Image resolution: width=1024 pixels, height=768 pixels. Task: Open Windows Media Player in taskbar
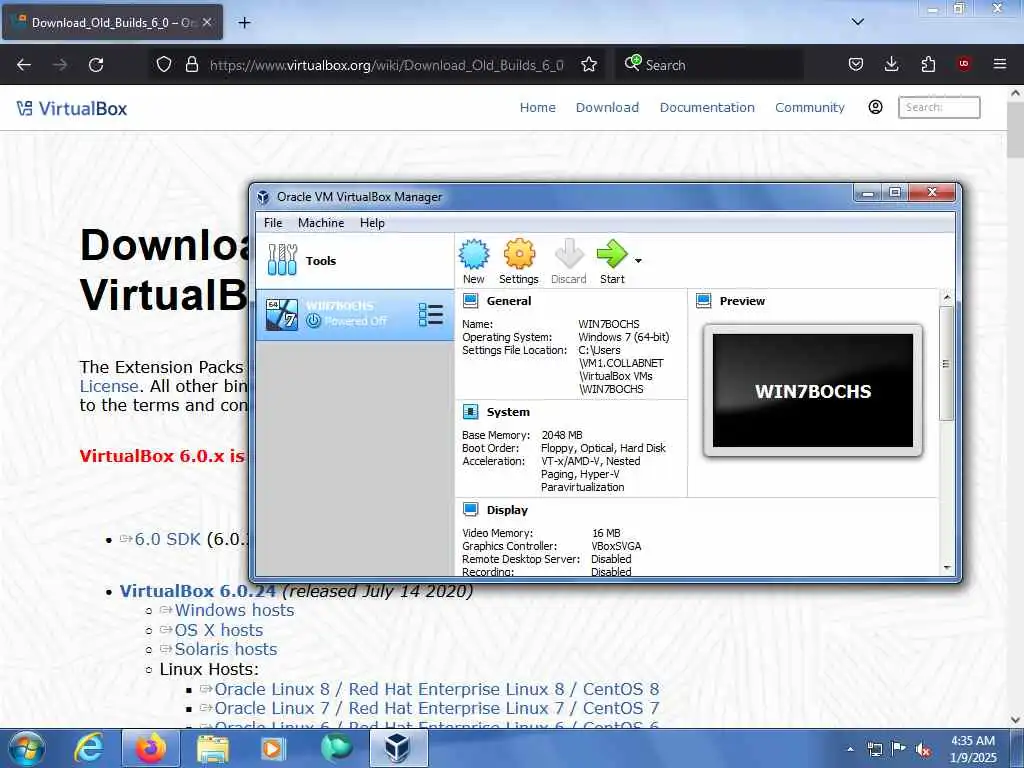[272, 748]
